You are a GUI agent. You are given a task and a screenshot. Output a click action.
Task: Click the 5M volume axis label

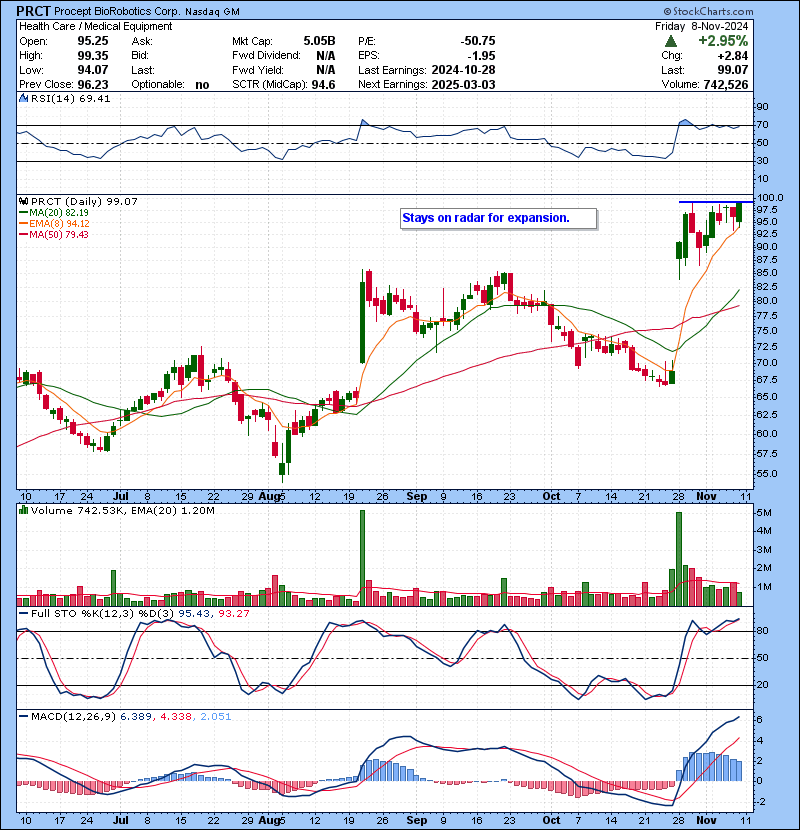coord(765,513)
